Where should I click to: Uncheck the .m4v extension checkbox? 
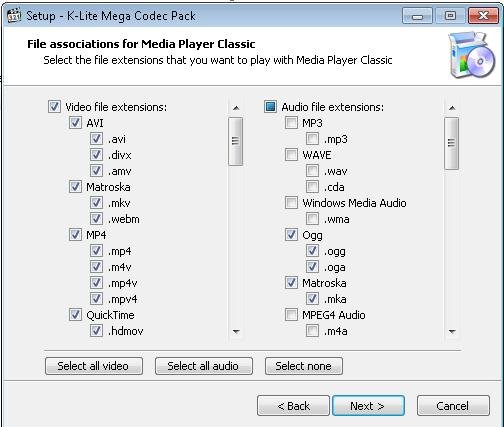[x=96, y=267]
